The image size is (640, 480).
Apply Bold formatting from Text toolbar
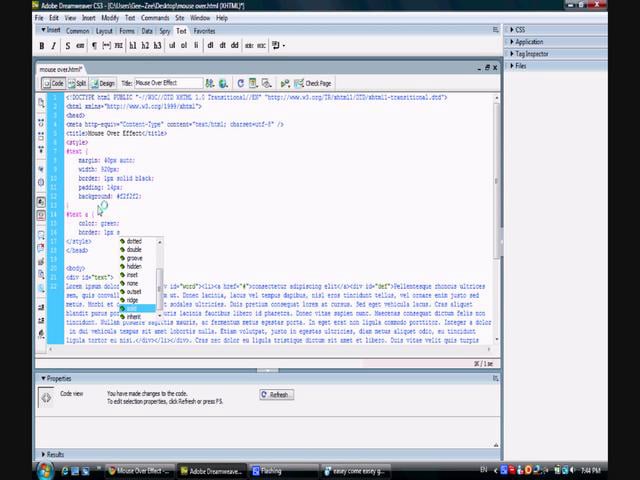click(x=42, y=46)
